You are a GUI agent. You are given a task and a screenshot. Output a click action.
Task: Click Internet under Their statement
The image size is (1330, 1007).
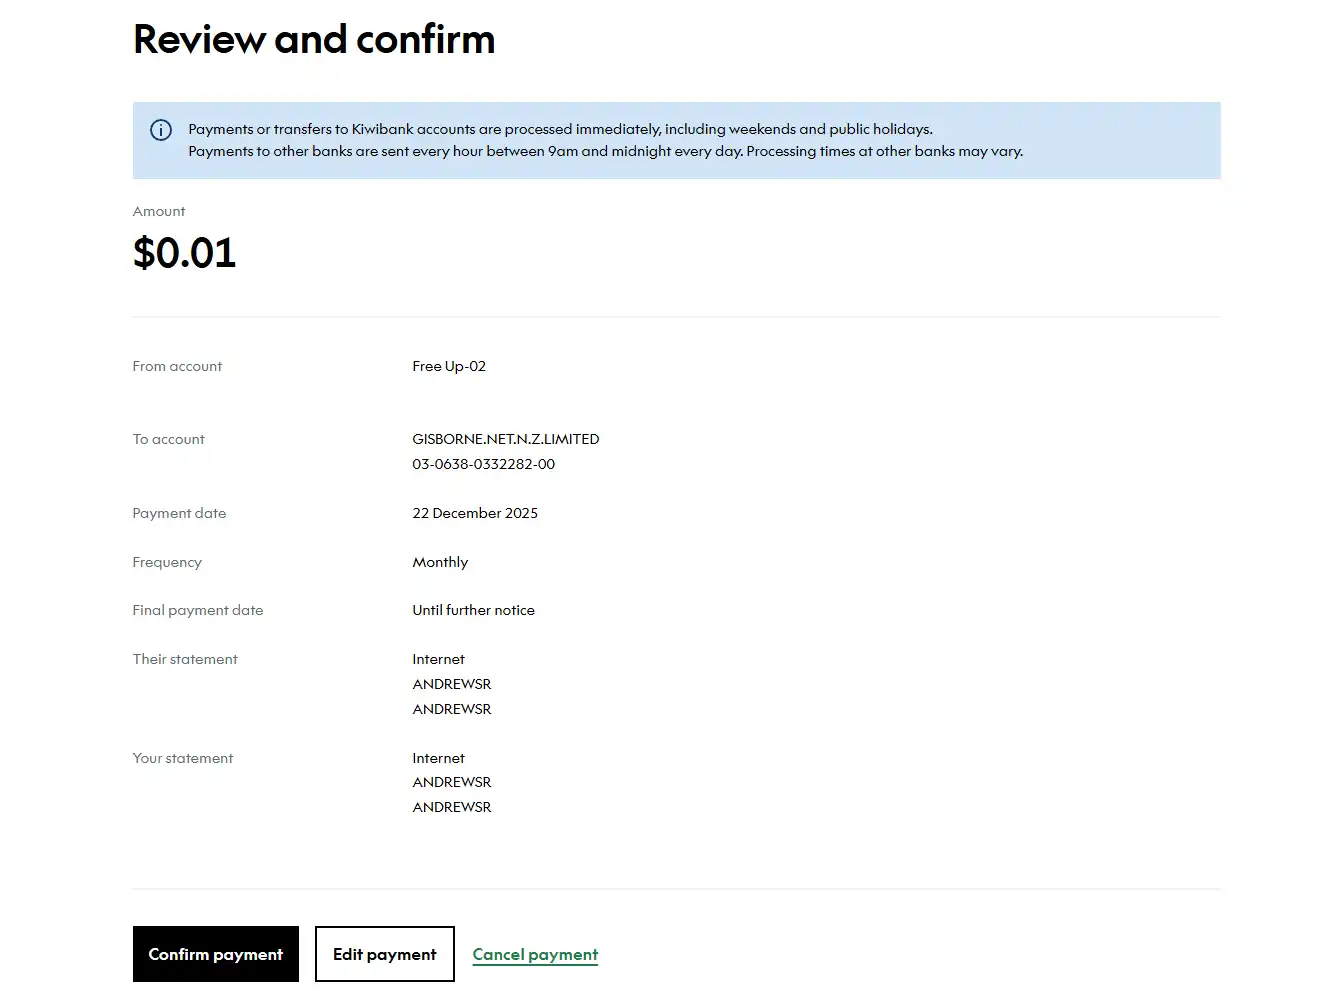pos(438,659)
